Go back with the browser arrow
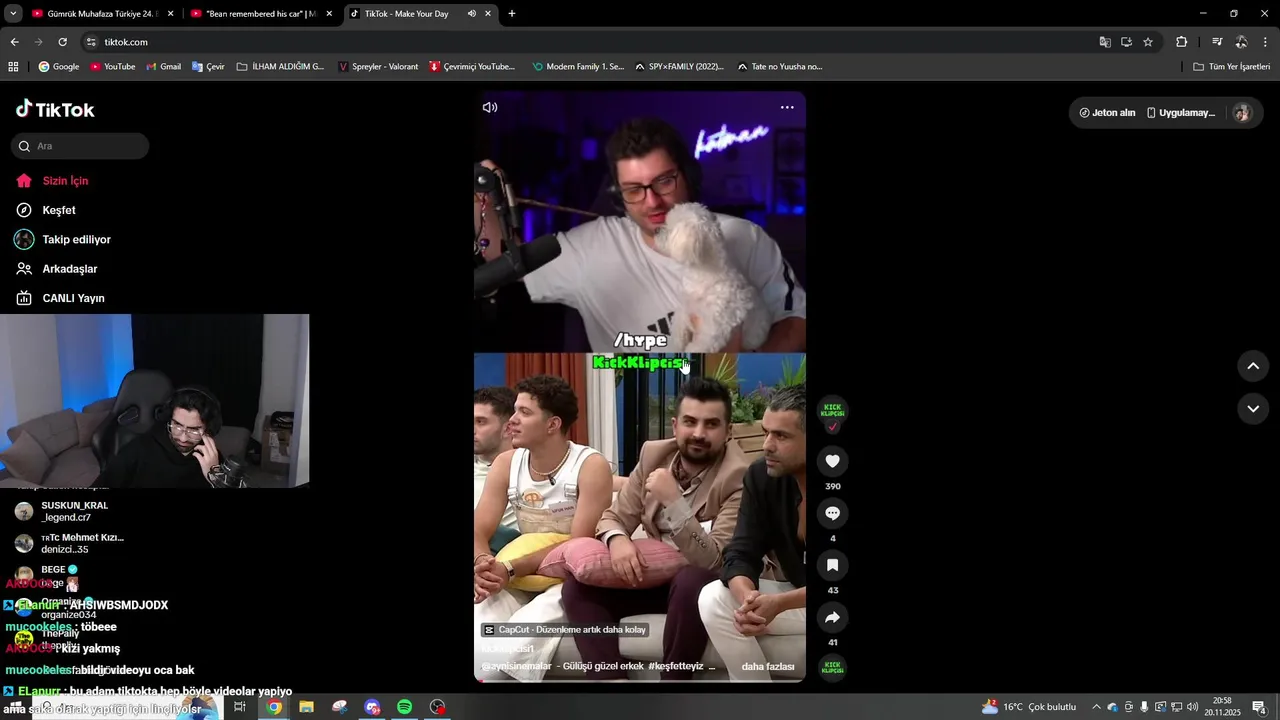Image resolution: width=1280 pixels, height=720 pixels. click(14, 42)
